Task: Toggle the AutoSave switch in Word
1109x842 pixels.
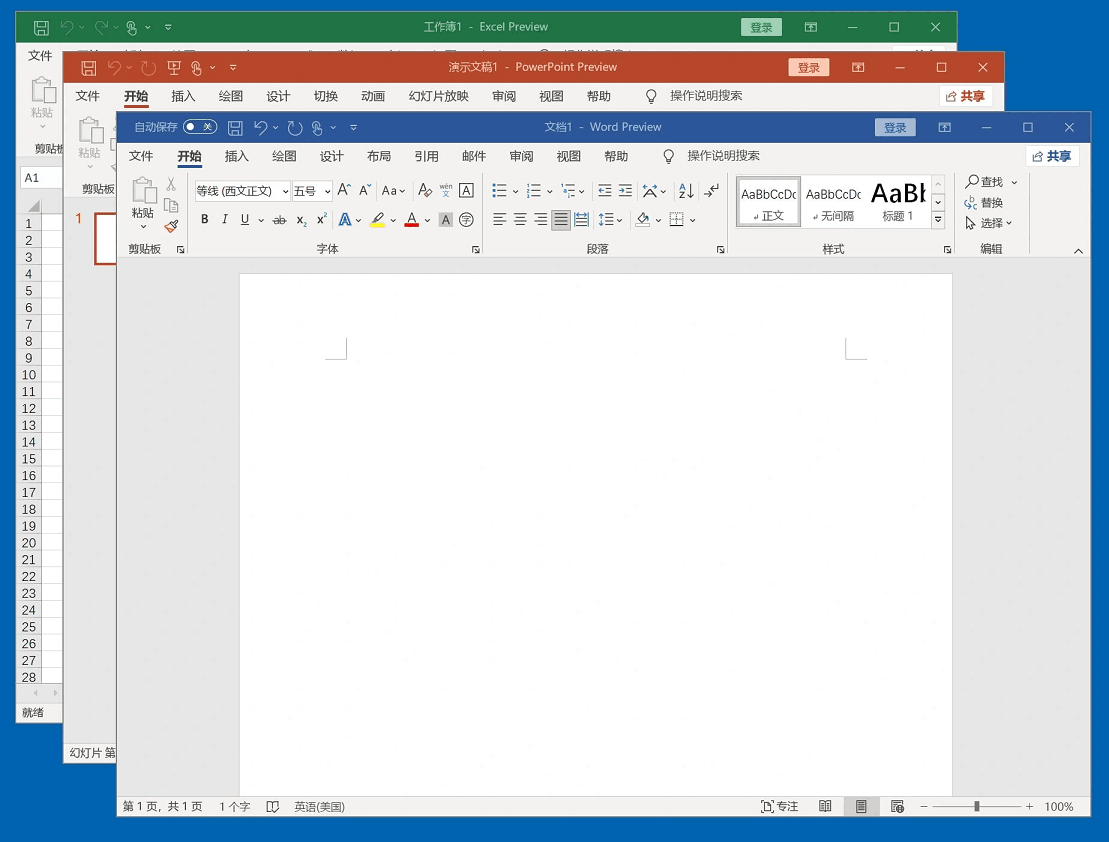Action: tap(199, 127)
